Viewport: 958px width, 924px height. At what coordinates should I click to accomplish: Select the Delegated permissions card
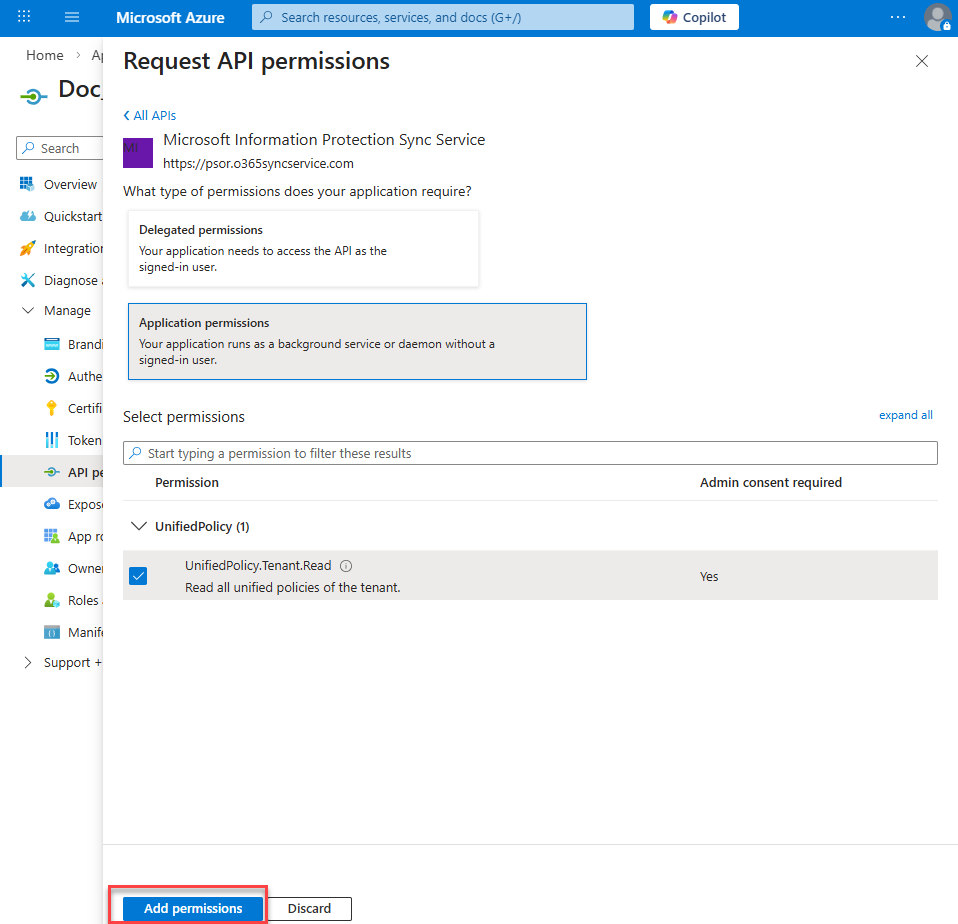pyautogui.click(x=303, y=248)
